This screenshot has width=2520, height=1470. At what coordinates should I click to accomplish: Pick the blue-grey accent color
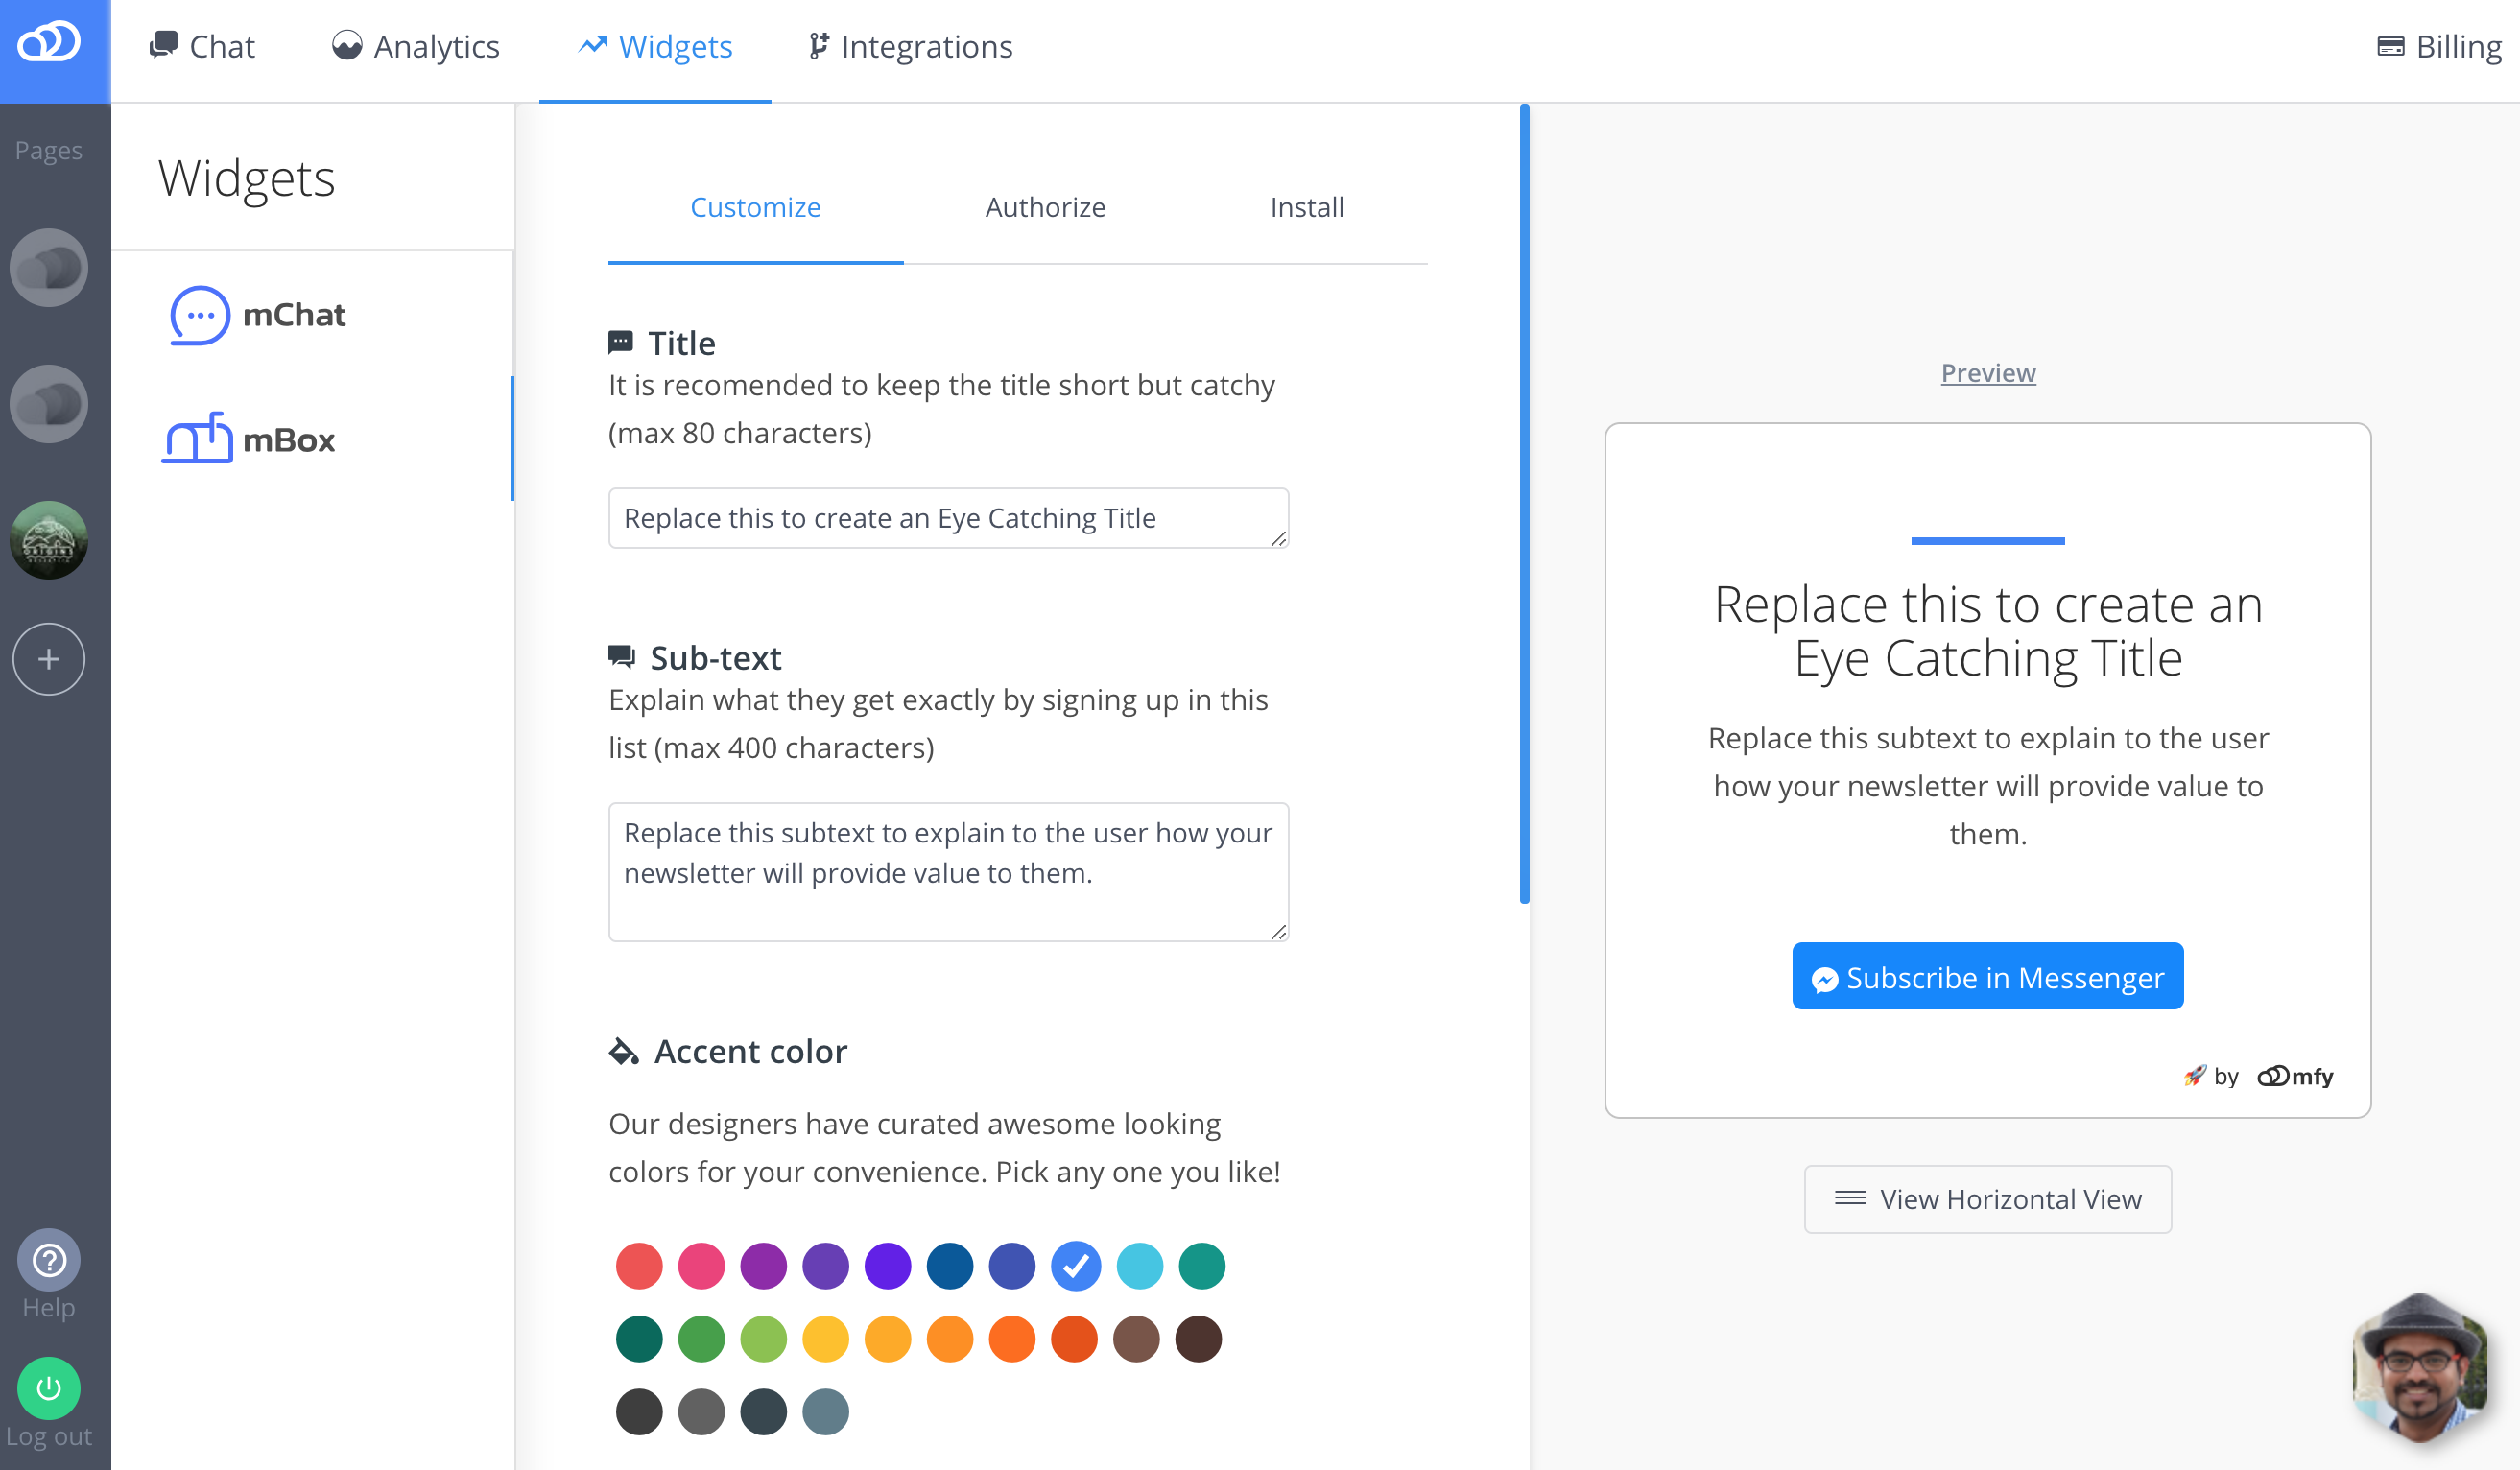pyautogui.click(x=826, y=1412)
